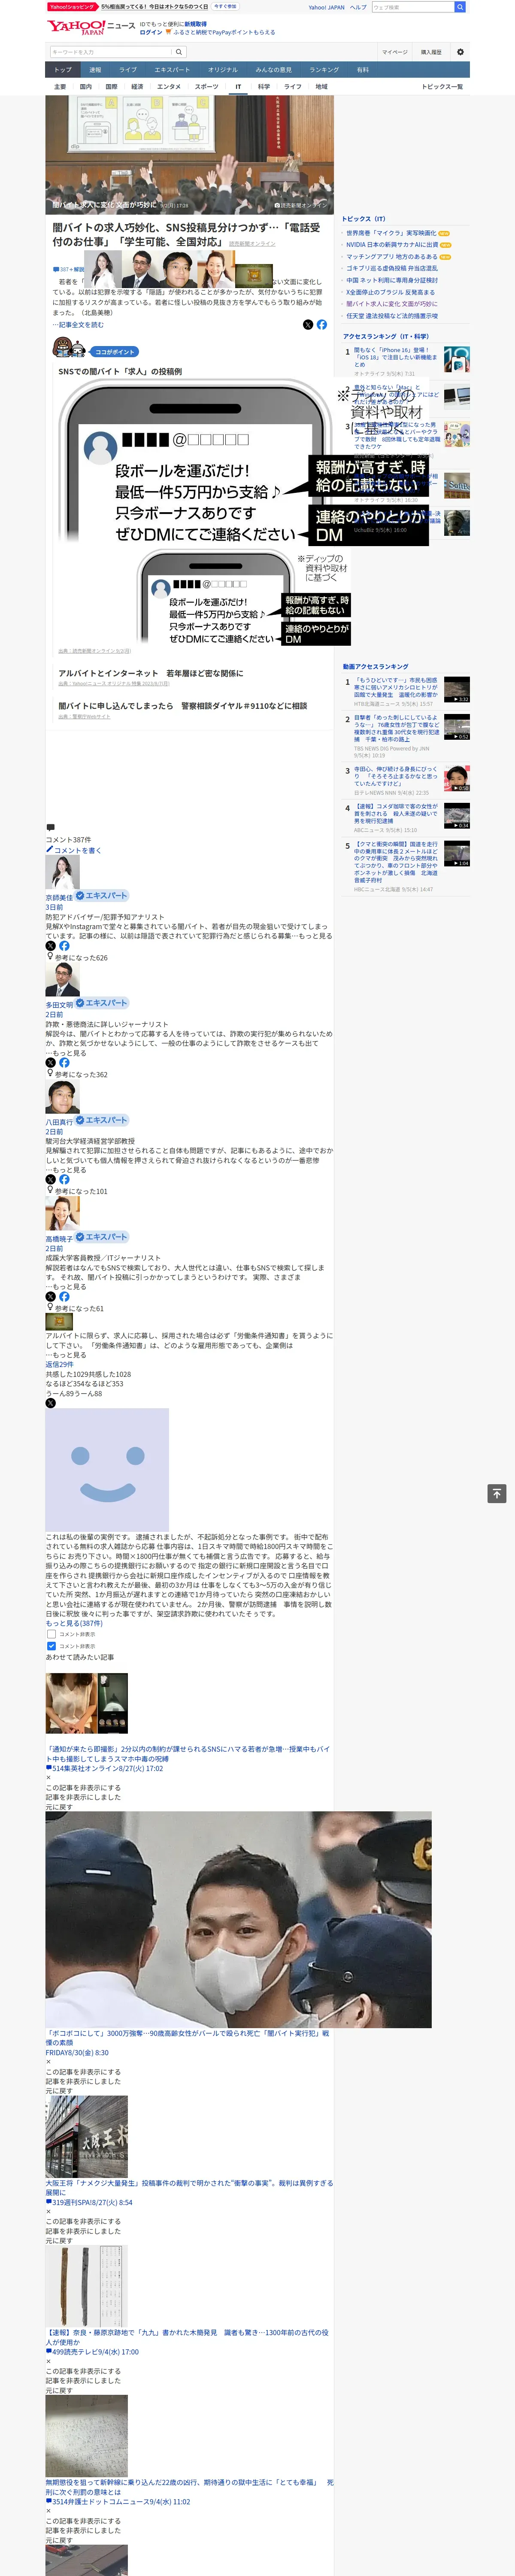The height and width of the screenshot is (2576, 515).
Task: Open 京師美佳's profile photo
Action: tap(62, 873)
